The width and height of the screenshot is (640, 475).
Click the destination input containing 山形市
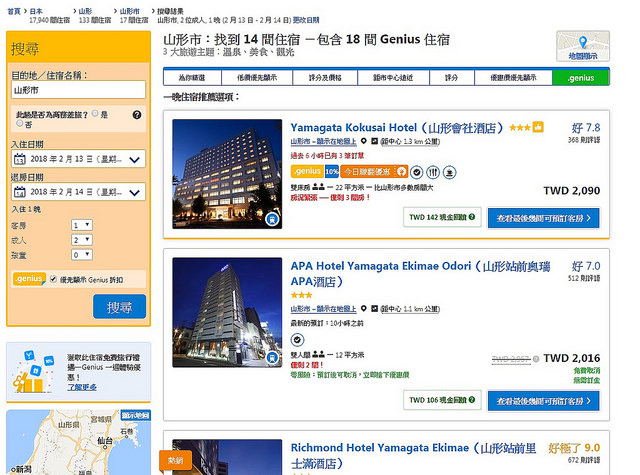click(78, 90)
